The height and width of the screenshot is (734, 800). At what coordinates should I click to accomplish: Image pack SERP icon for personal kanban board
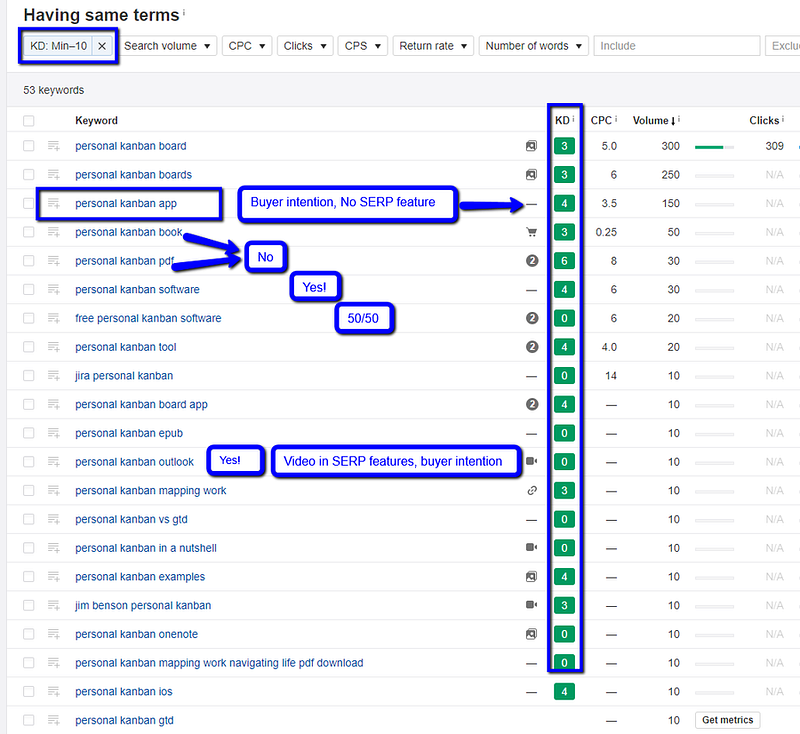pos(532,146)
